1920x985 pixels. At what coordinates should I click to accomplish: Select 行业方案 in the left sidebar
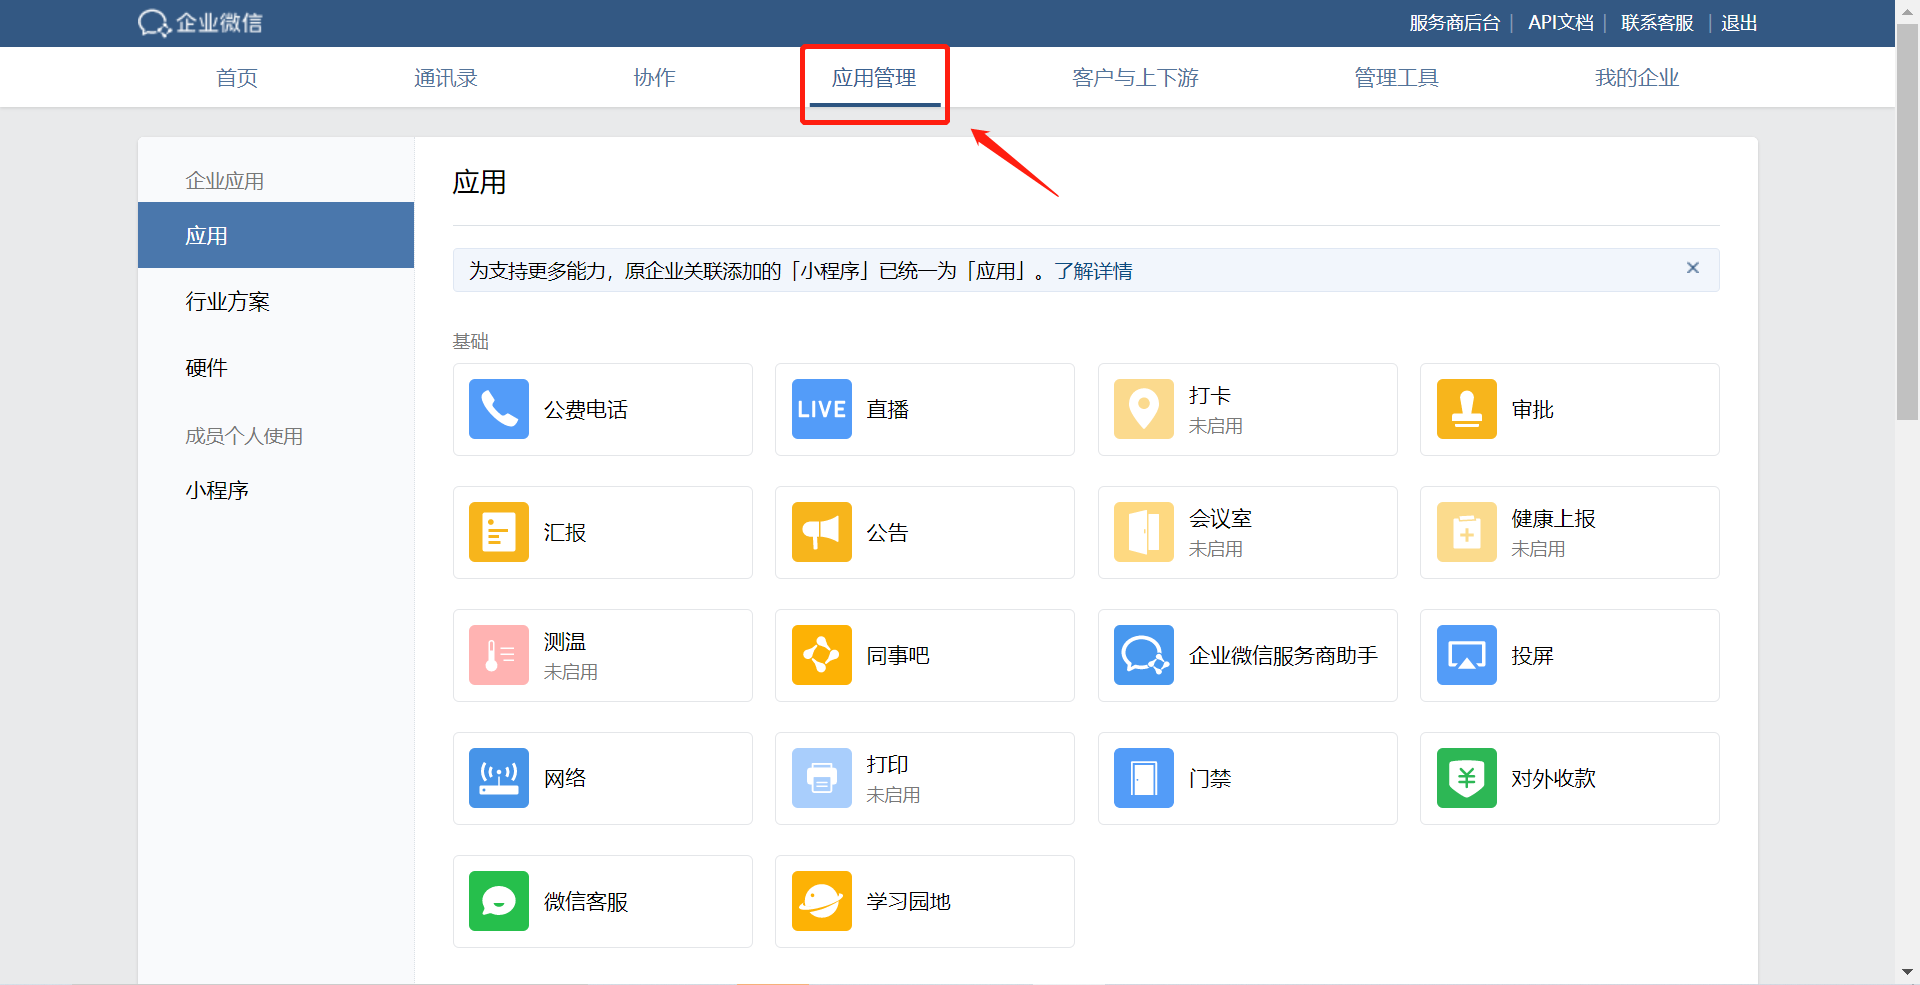[x=228, y=302]
